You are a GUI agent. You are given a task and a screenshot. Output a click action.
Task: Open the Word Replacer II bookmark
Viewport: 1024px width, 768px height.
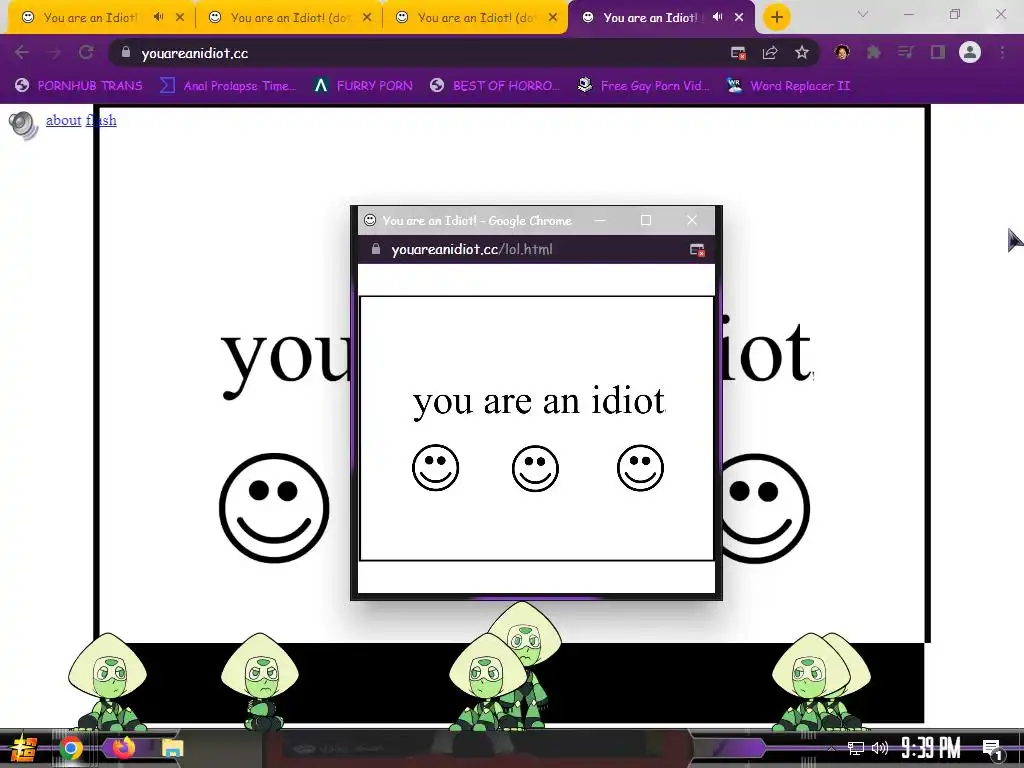pyautogui.click(x=788, y=86)
